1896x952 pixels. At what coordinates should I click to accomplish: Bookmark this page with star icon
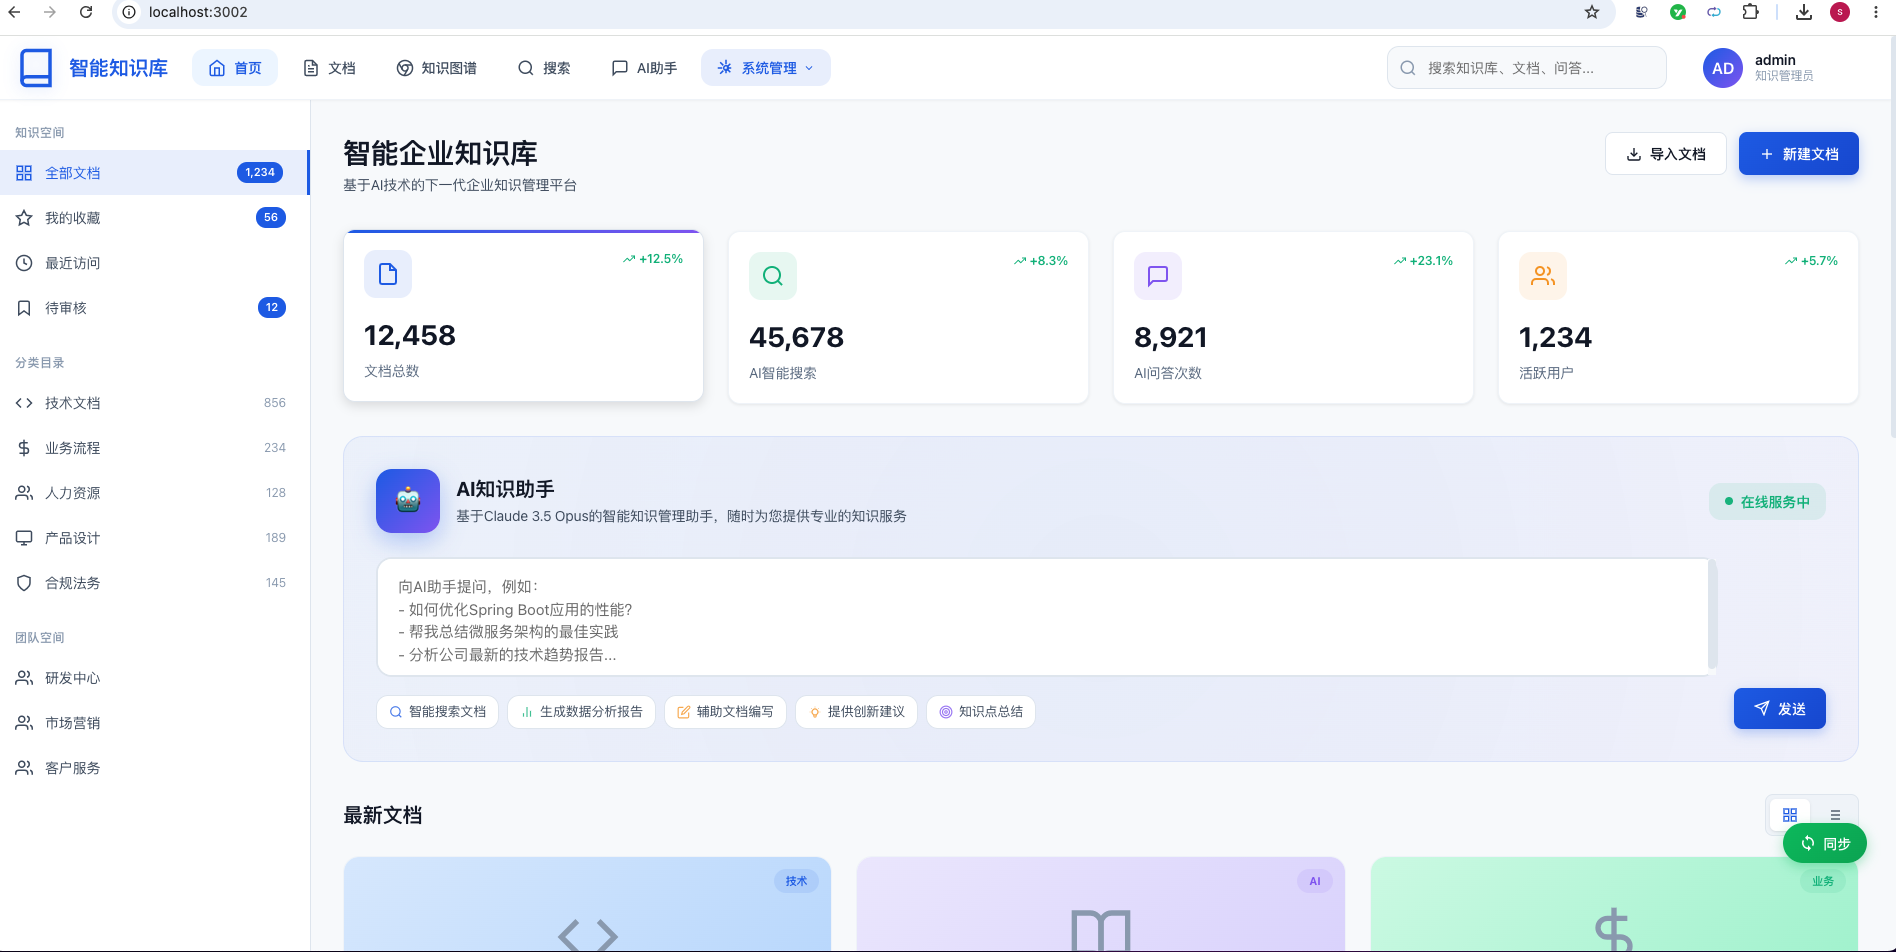point(1592,12)
